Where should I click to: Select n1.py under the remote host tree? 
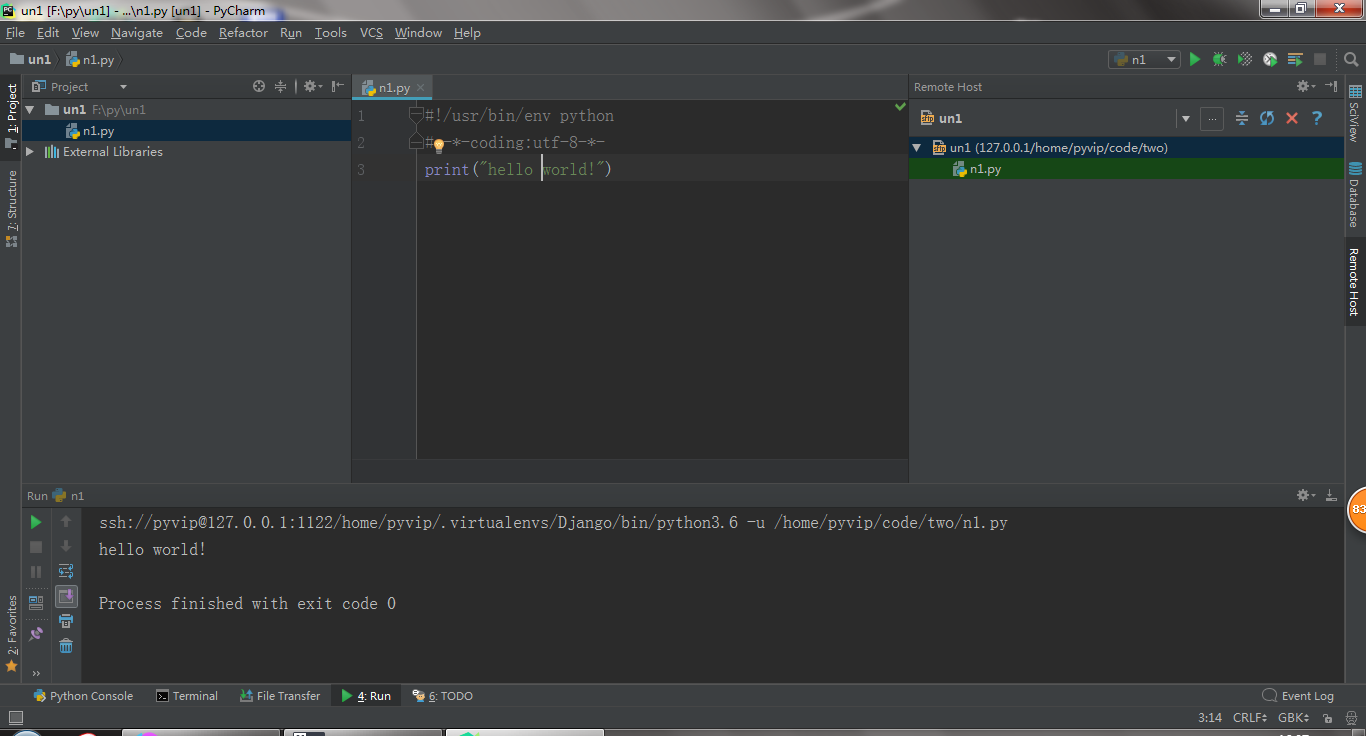pos(984,169)
